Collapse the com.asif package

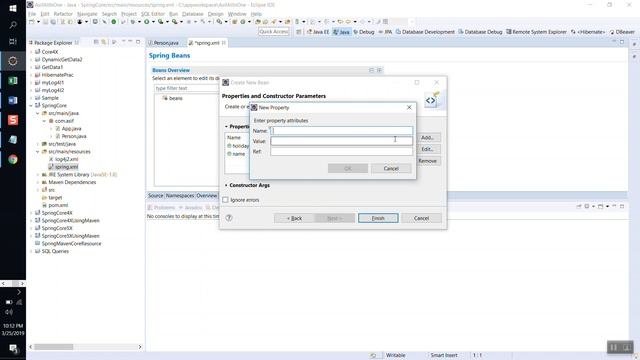click(x=44, y=121)
